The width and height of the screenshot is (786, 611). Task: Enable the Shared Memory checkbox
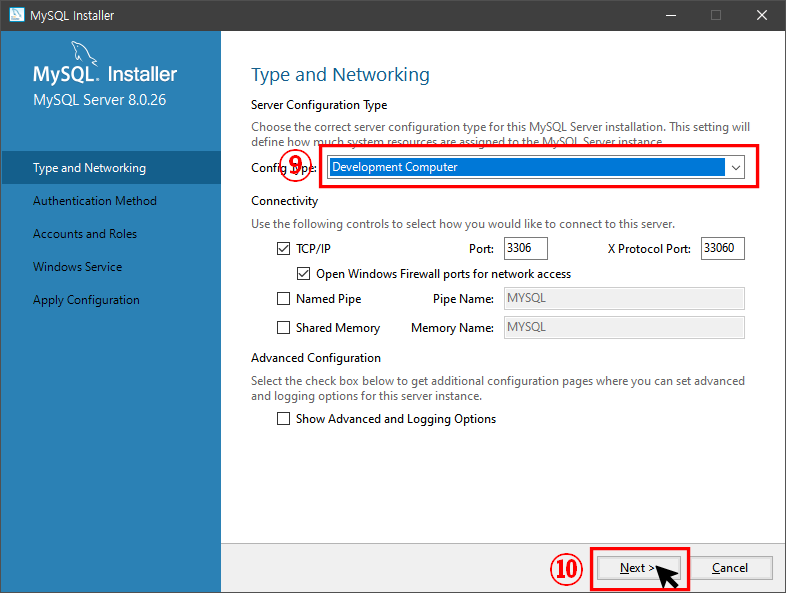coord(283,328)
